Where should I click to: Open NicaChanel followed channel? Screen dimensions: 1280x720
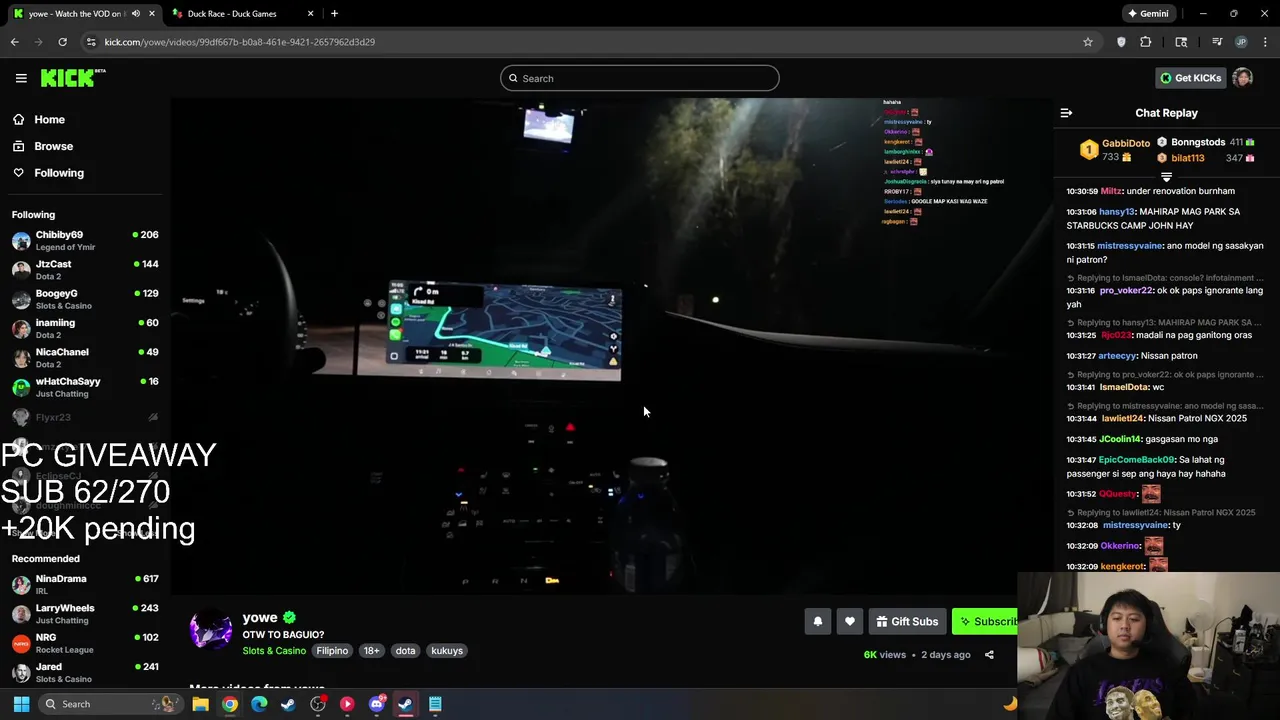tap(85, 358)
